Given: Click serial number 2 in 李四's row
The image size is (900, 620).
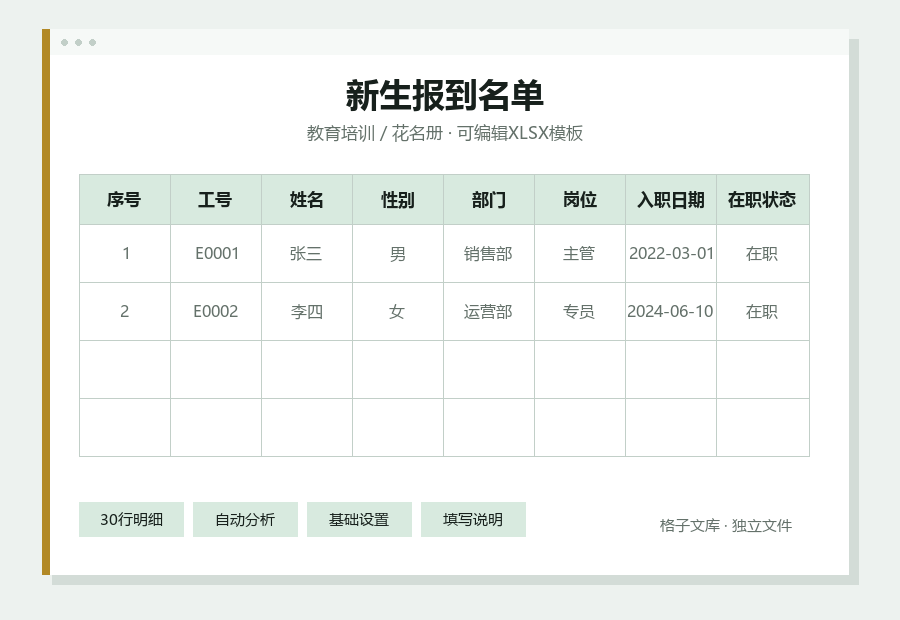Looking at the screenshot, I should 125,312.
